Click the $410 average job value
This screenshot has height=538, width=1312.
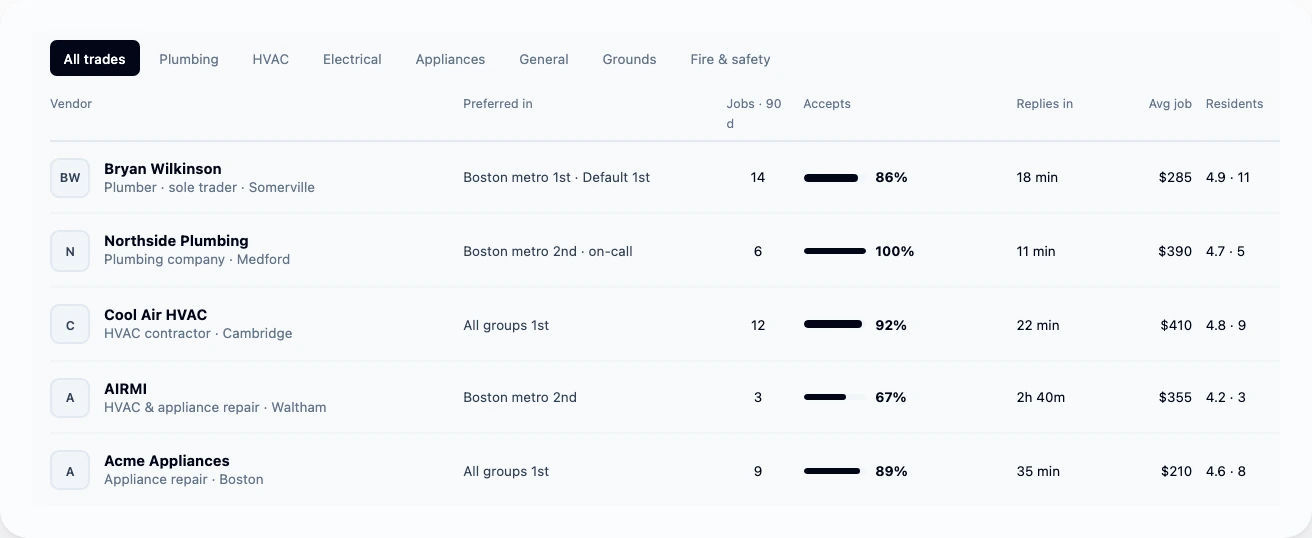(1176, 326)
